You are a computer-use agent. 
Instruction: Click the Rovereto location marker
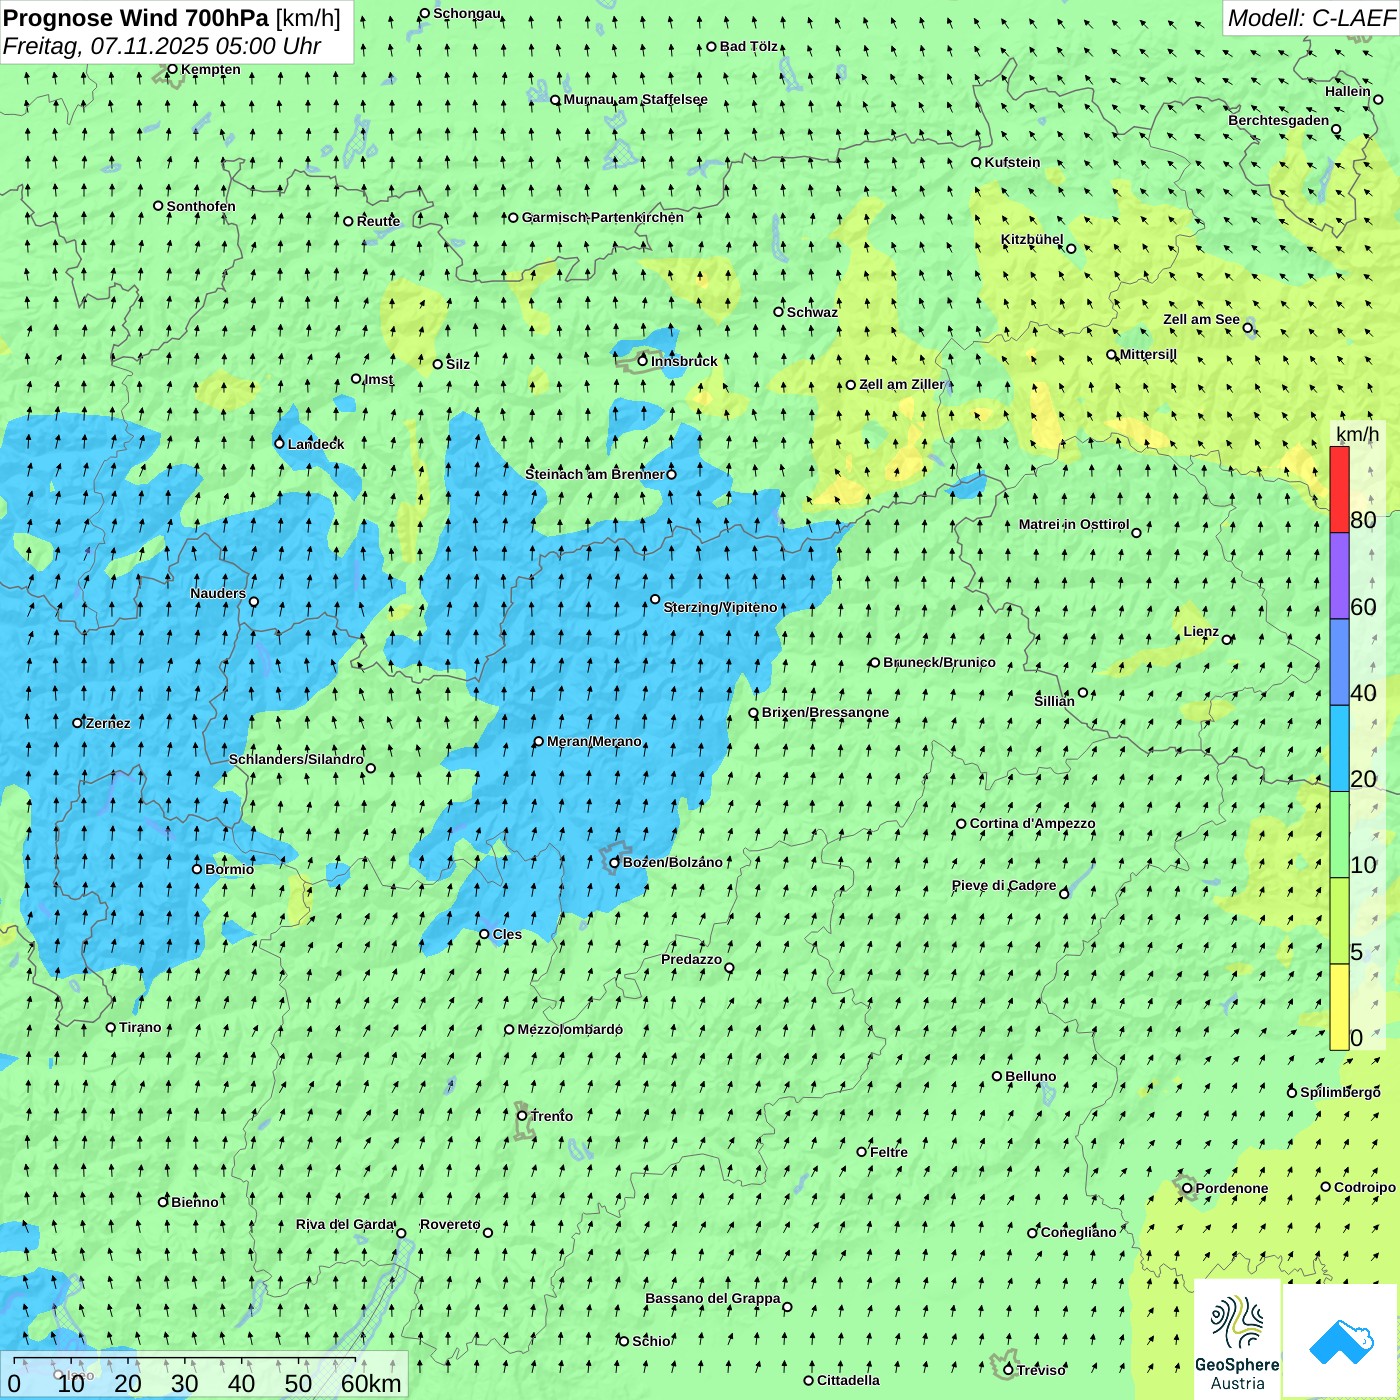[x=488, y=1233]
